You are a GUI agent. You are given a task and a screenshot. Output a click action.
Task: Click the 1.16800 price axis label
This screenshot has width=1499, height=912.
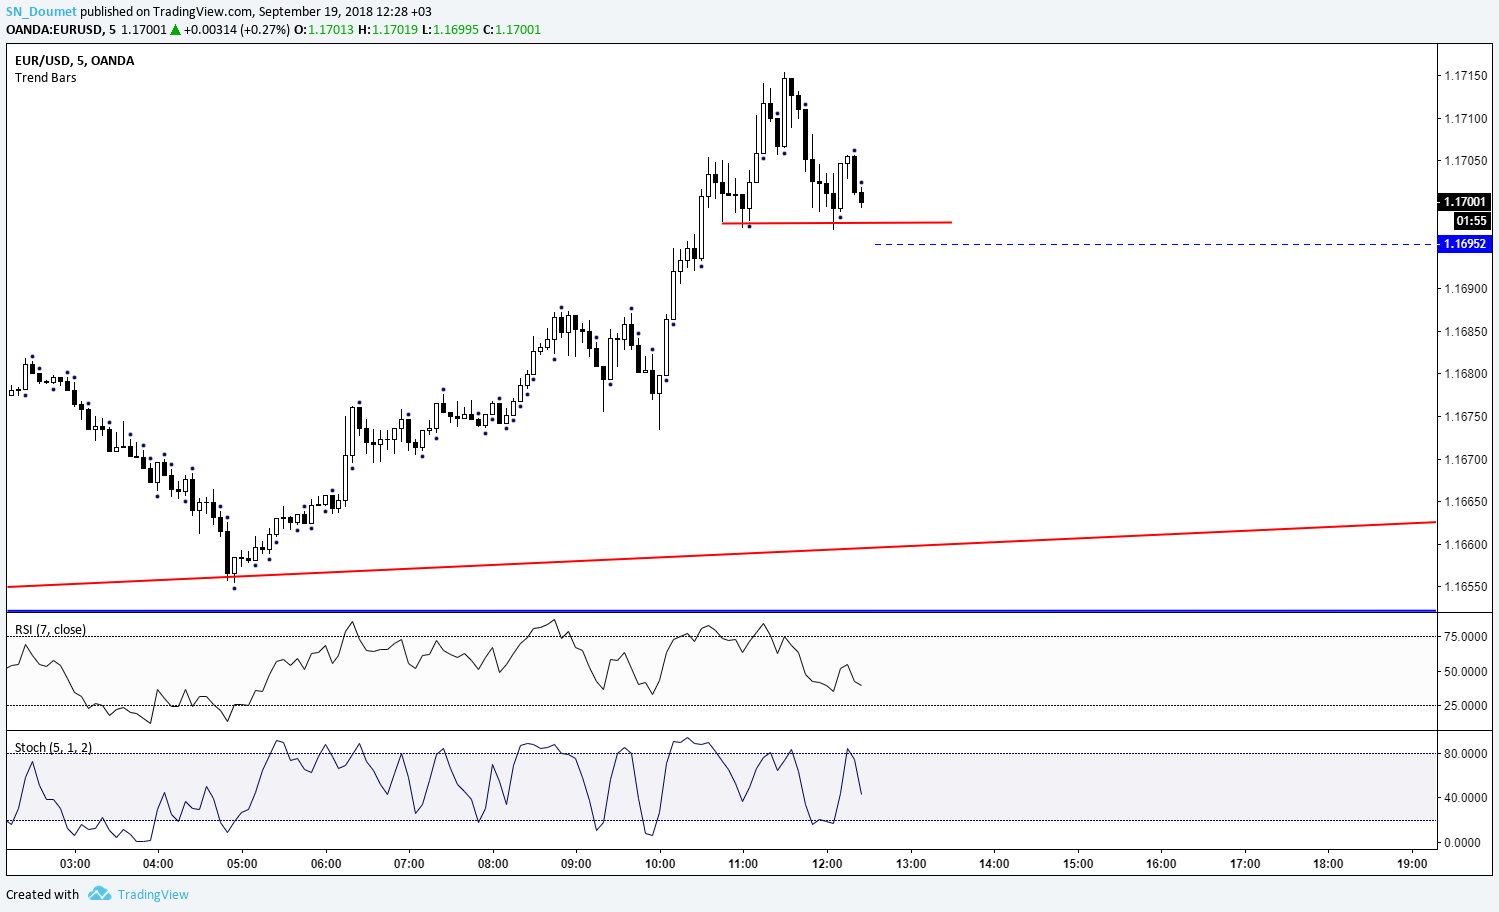1465,374
